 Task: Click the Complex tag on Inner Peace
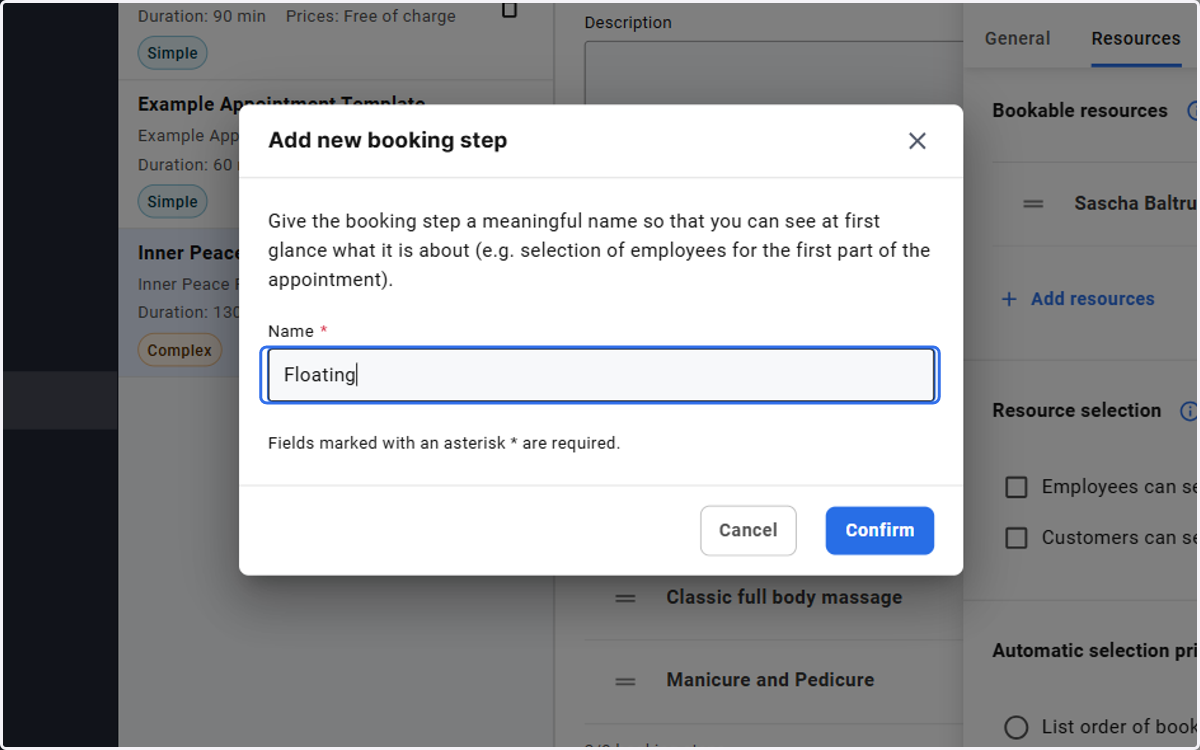coord(180,351)
